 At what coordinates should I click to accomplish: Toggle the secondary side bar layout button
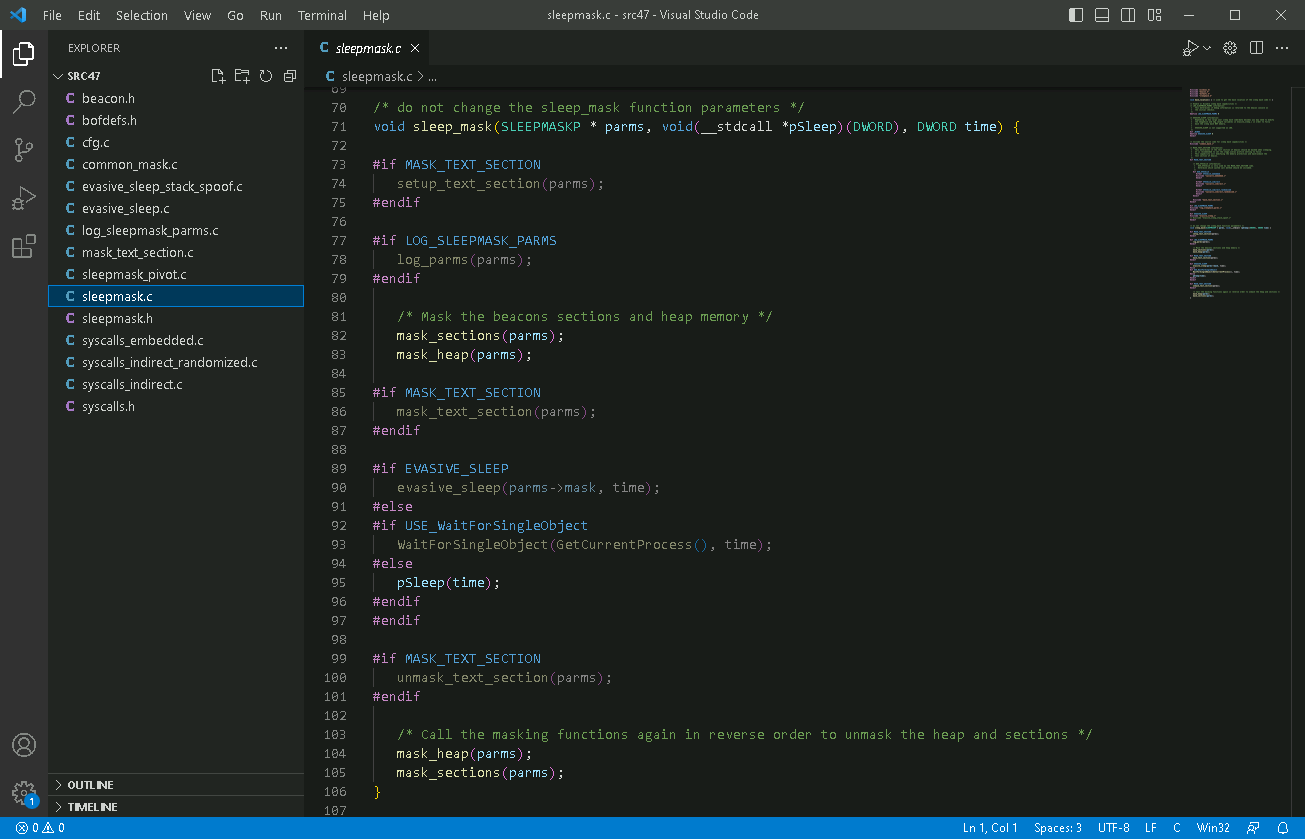point(1128,15)
